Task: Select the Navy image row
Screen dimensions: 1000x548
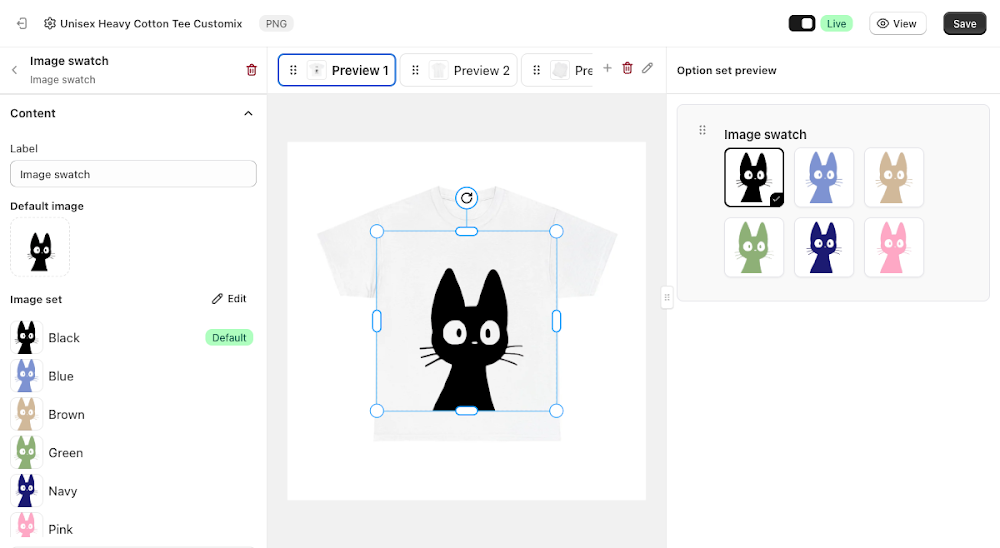Action: (131, 491)
